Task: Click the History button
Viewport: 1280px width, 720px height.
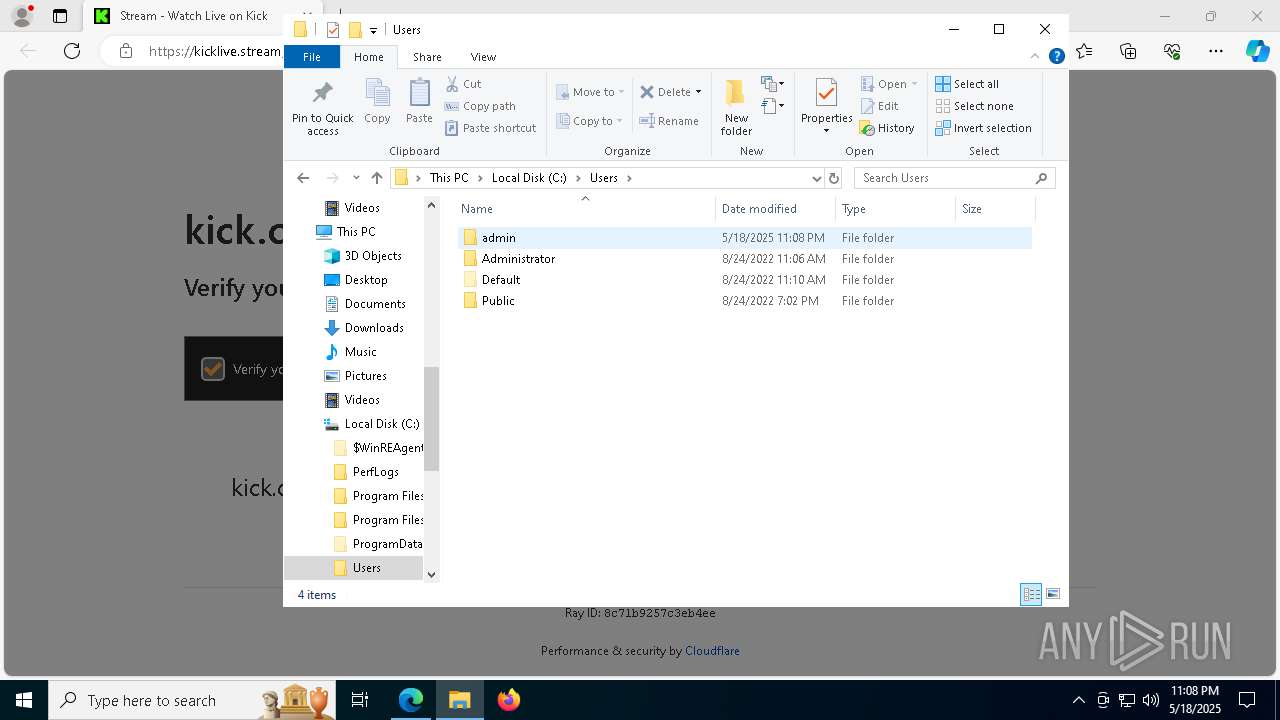Action: pyautogui.click(x=887, y=128)
